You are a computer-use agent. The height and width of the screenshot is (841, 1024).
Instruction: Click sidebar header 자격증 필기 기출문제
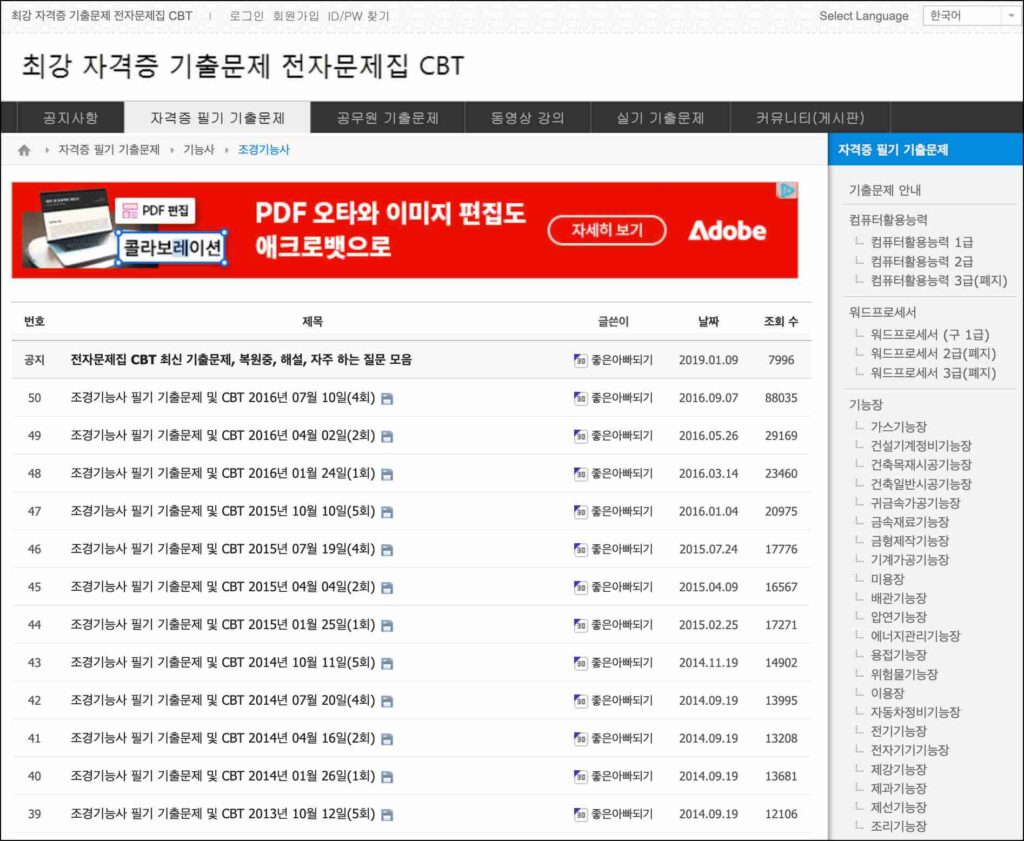tap(892, 150)
